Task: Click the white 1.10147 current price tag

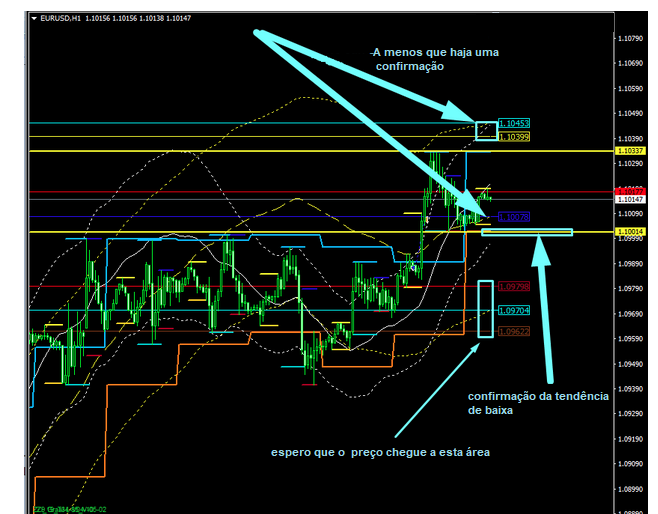Action: (630, 199)
